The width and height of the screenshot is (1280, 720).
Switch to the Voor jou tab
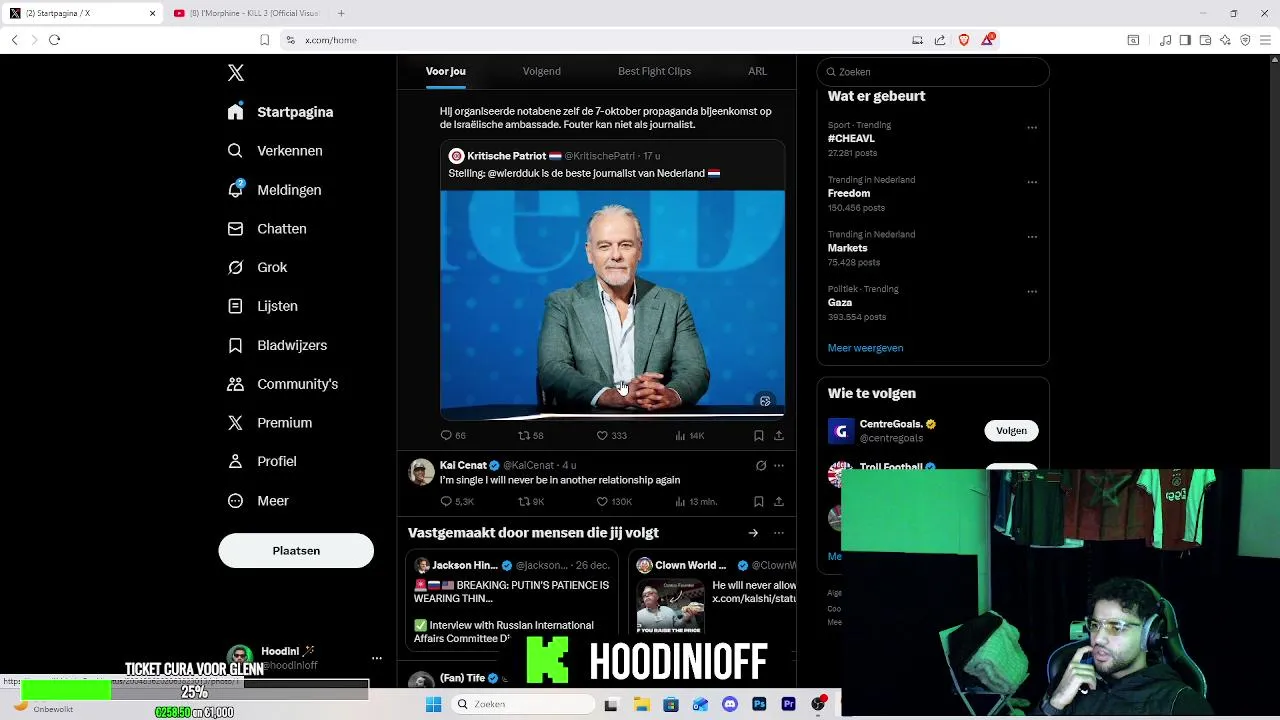(x=446, y=71)
